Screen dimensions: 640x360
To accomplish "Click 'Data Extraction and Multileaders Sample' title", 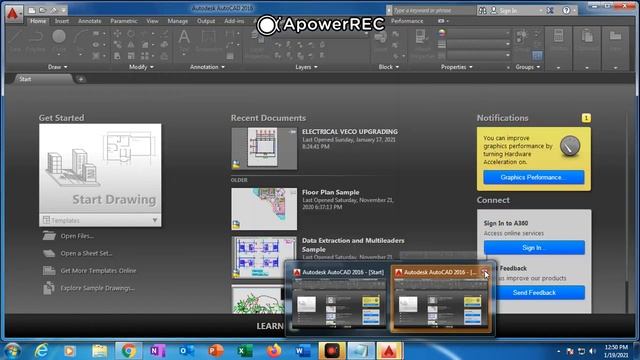I will point(353,245).
